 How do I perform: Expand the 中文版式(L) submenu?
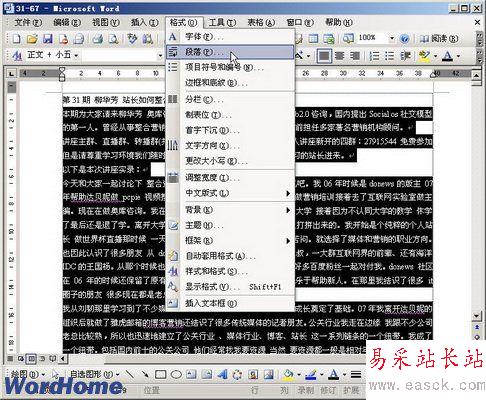click(x=230, y=193)
